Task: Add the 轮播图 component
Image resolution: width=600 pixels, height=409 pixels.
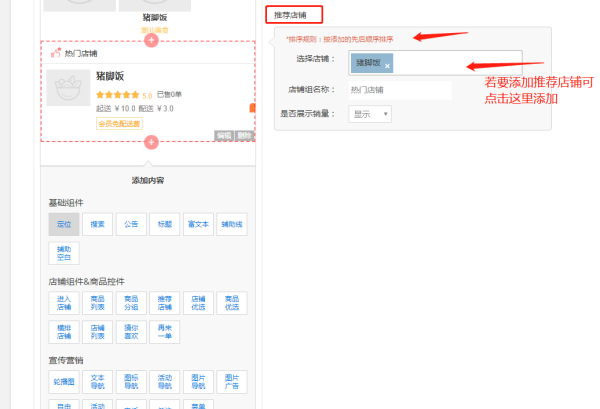Action: [x=64, y=381]
